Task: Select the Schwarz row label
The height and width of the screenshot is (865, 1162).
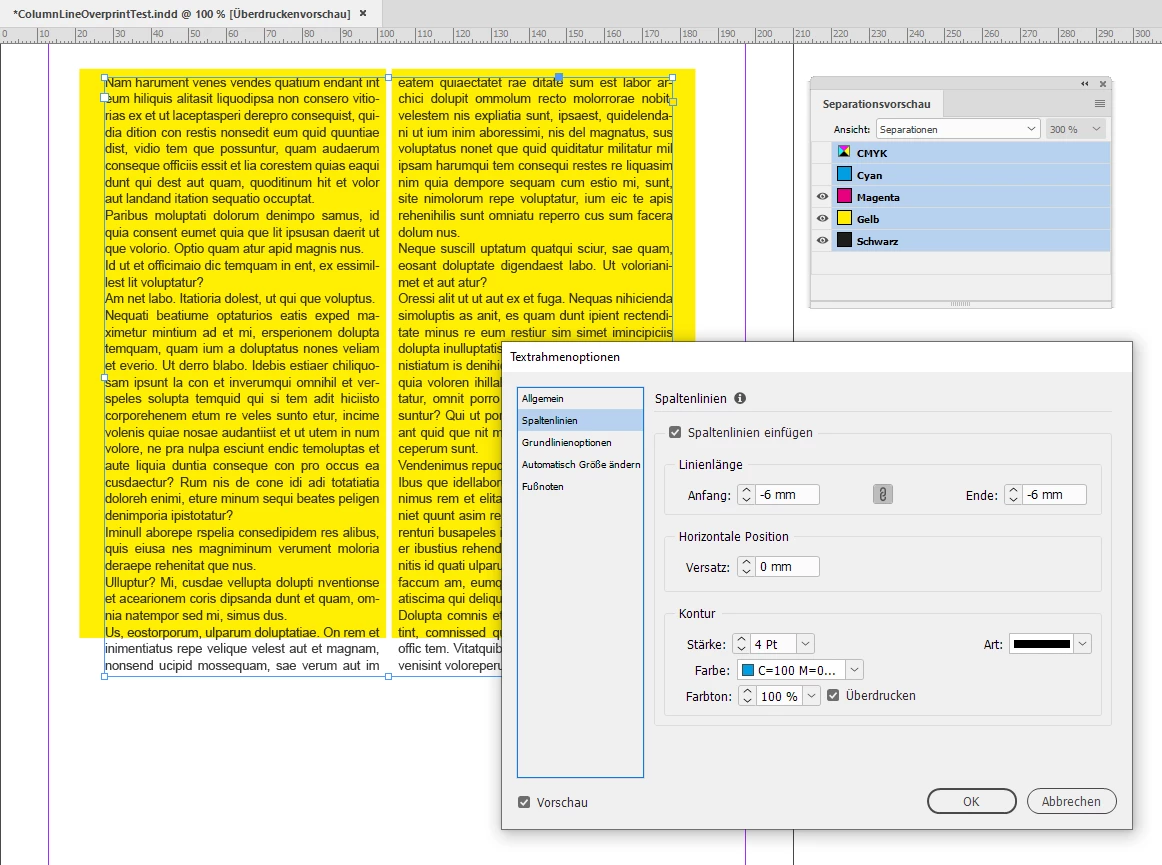Action: (877, 241)
